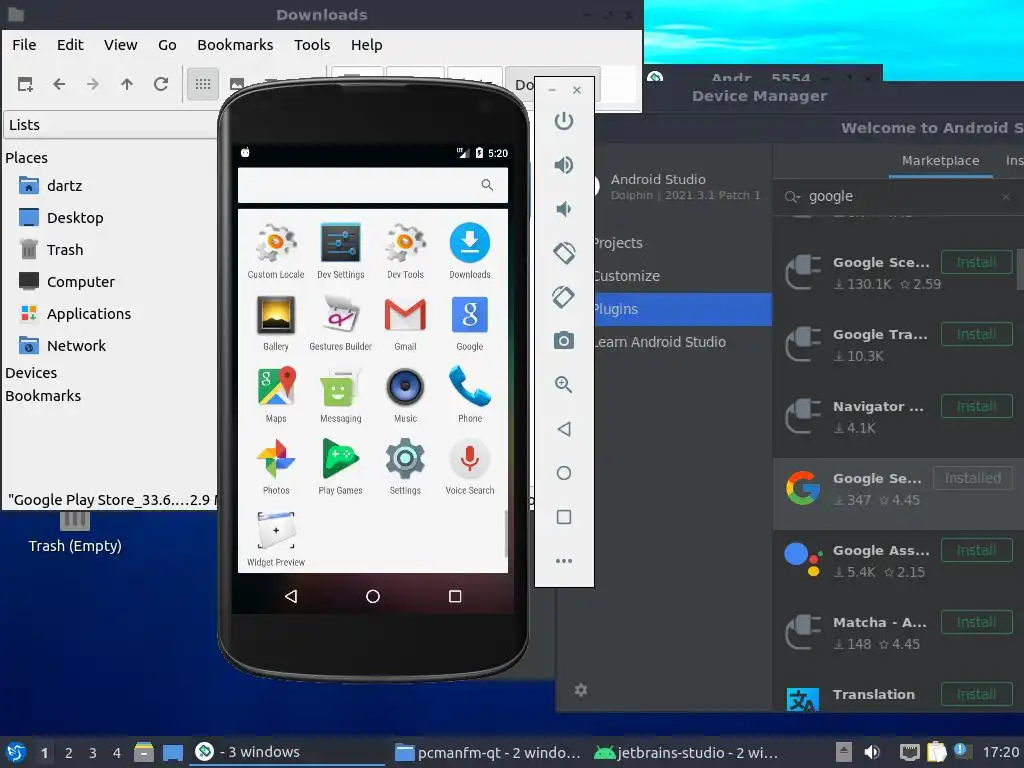1024x768 pixels.
Task: Open View menu in file manager
Action: (120, 45)
